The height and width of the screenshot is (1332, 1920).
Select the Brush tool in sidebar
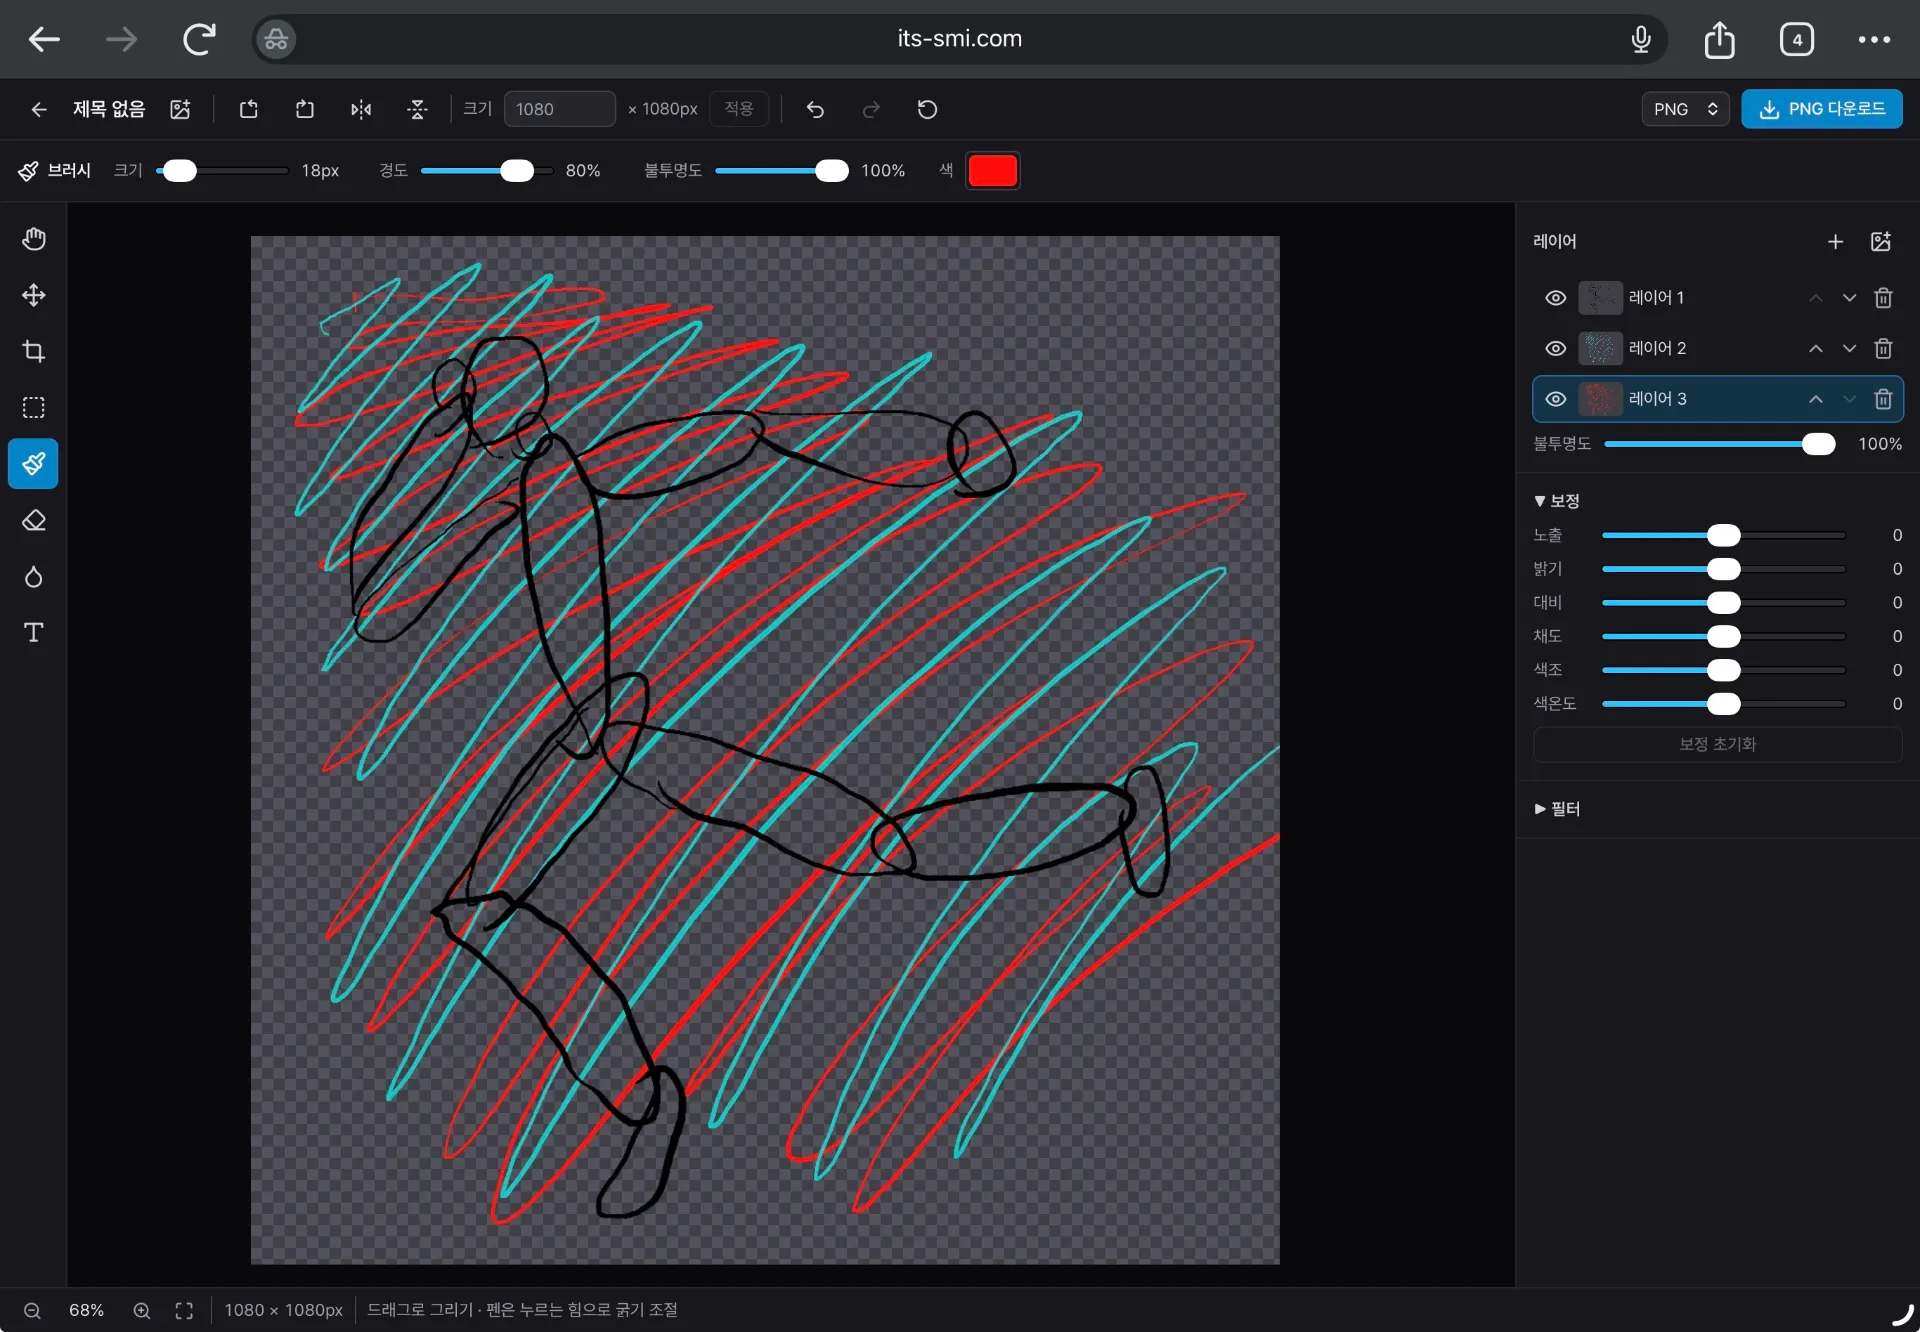coord(34,464)
